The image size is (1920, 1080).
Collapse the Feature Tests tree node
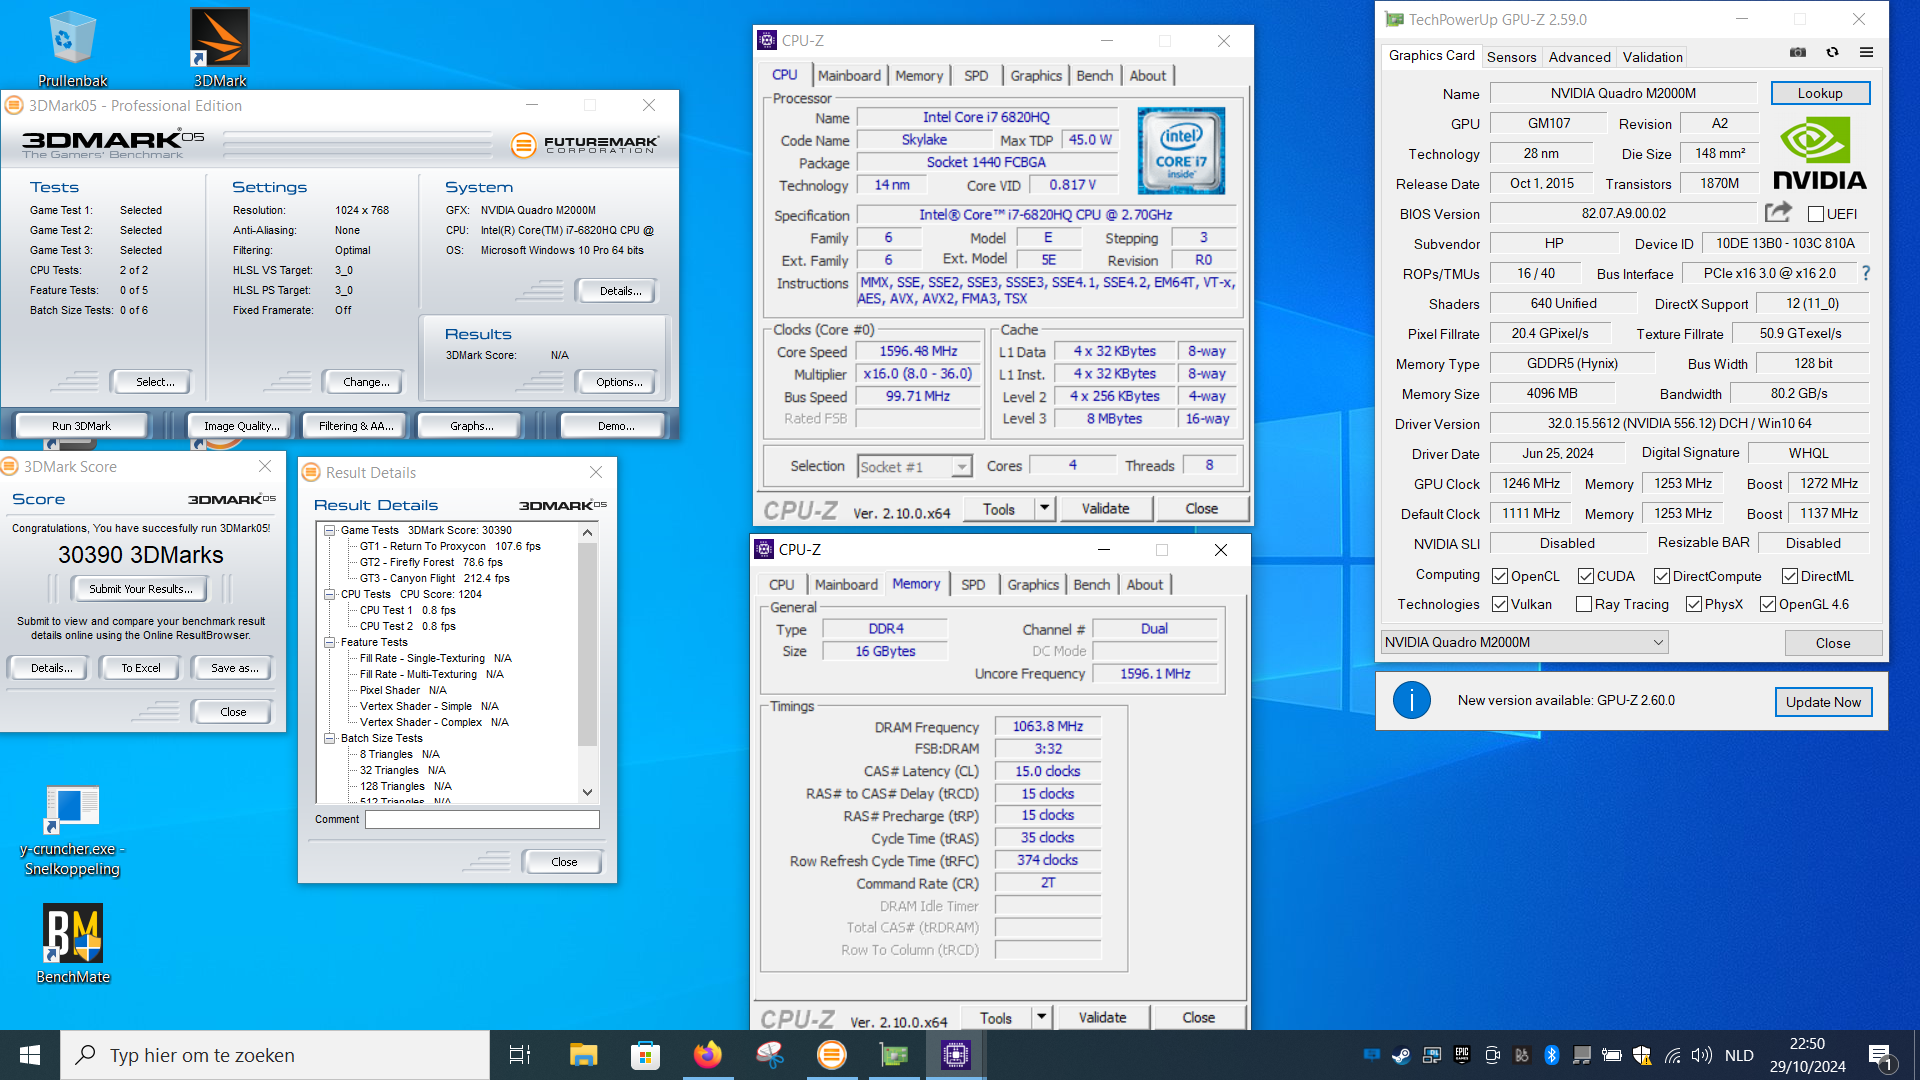(x=329, y=642)
